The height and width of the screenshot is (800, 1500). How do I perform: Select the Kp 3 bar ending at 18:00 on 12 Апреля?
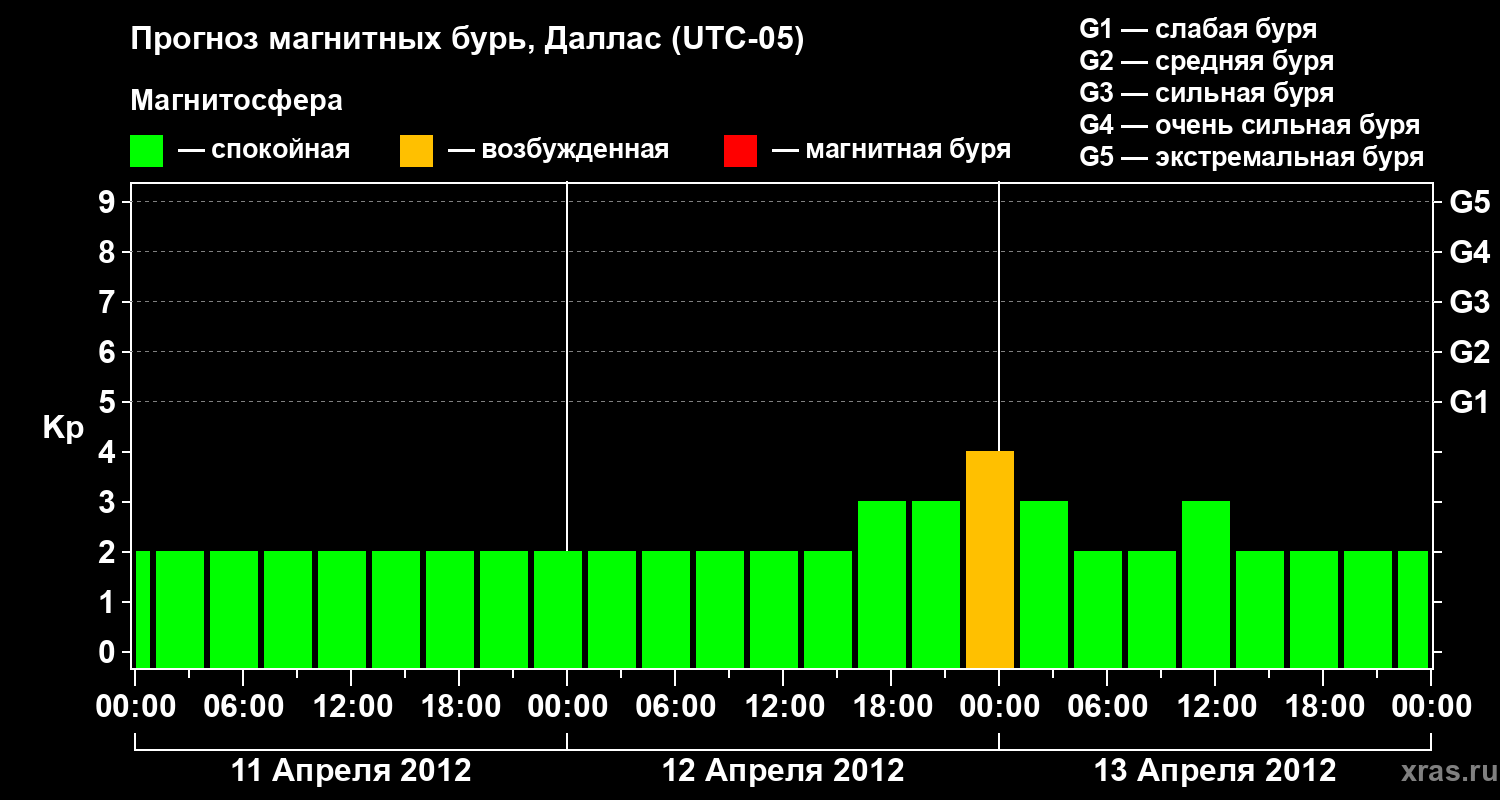click(882, 584)
